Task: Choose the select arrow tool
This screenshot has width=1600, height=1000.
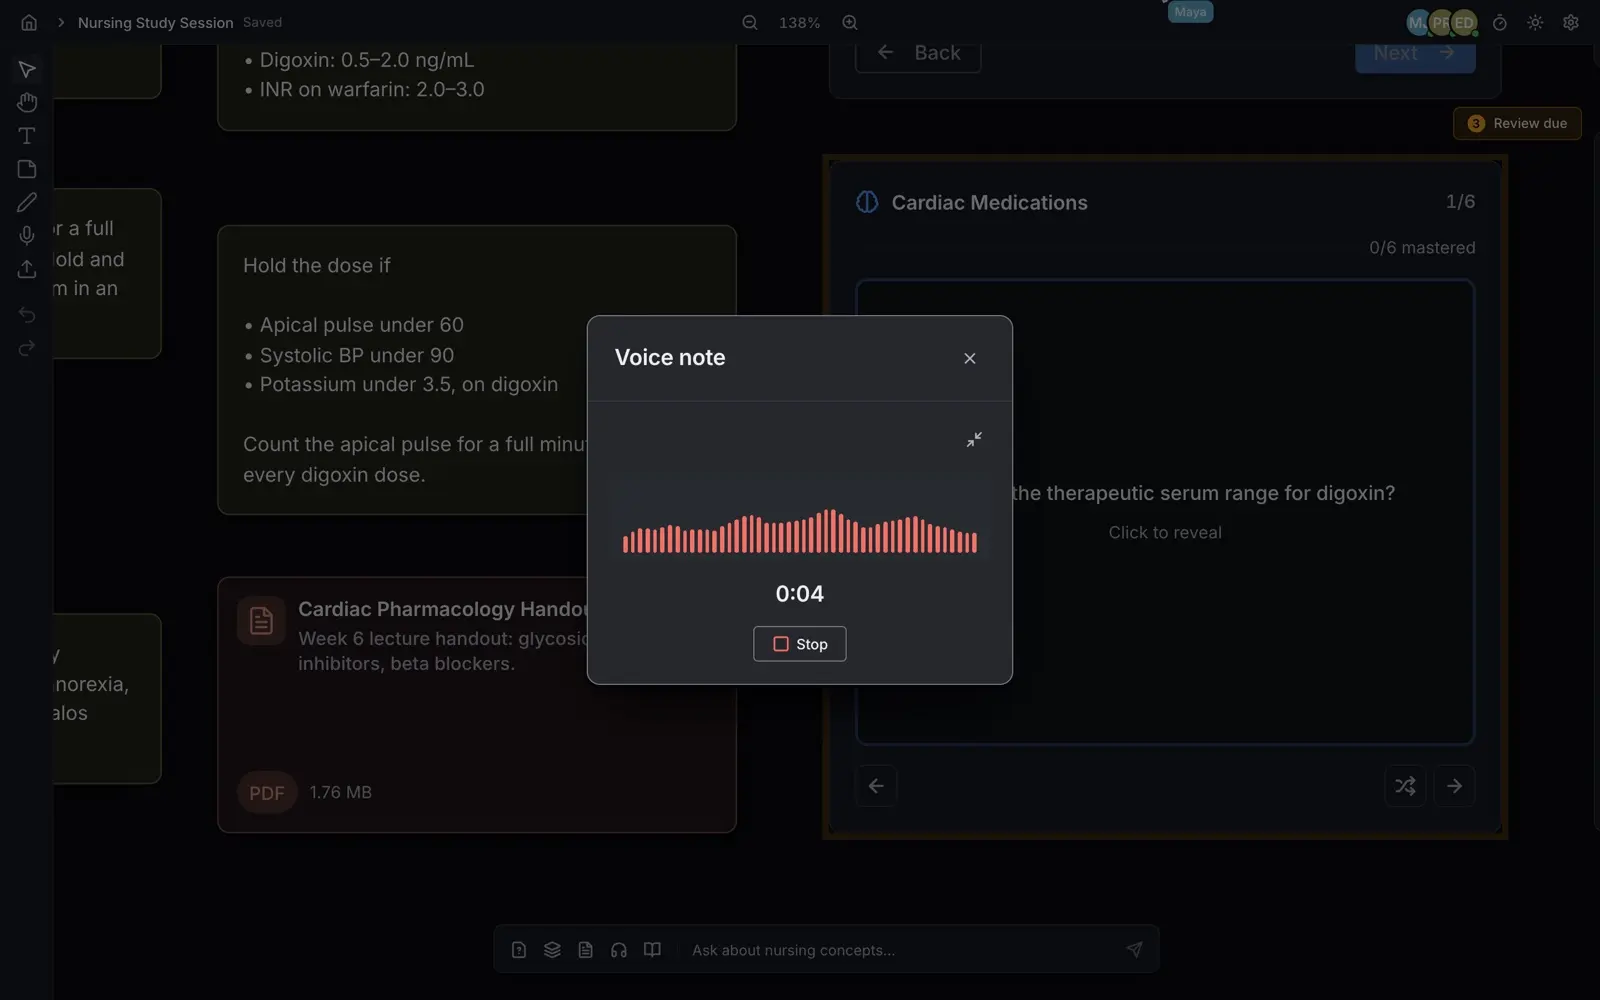Action: pos(27,69)
